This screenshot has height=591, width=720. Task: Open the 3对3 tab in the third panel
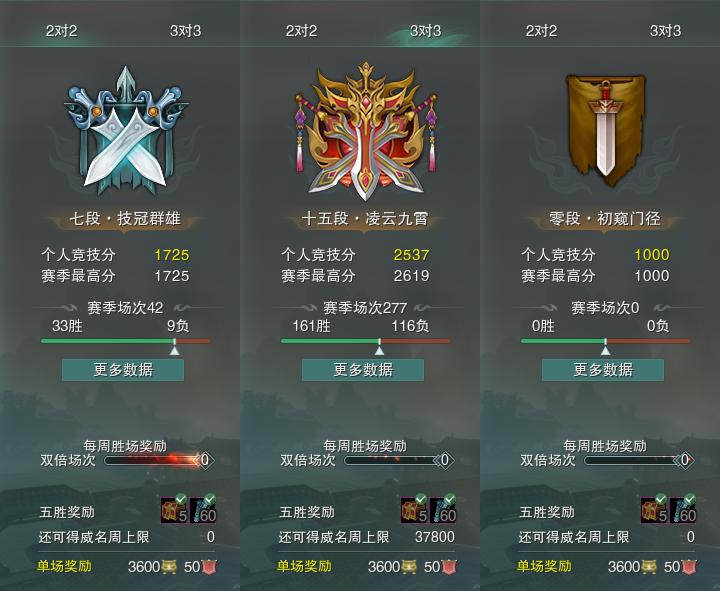coord(665,31)
